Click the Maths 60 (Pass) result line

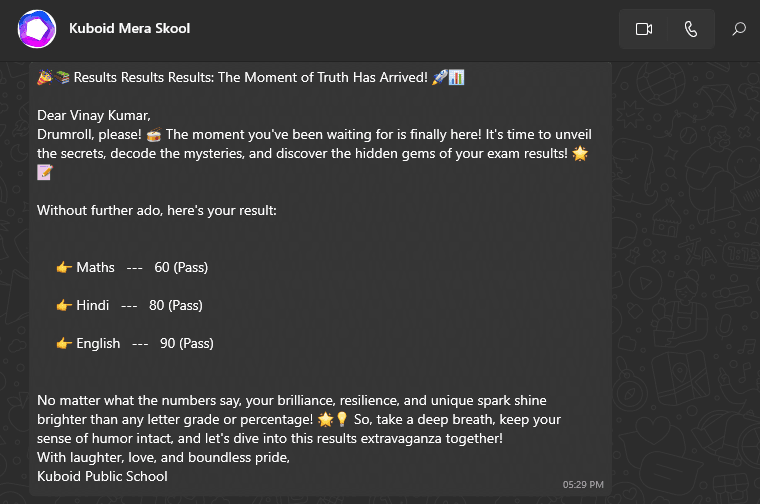tap(141, 267)
